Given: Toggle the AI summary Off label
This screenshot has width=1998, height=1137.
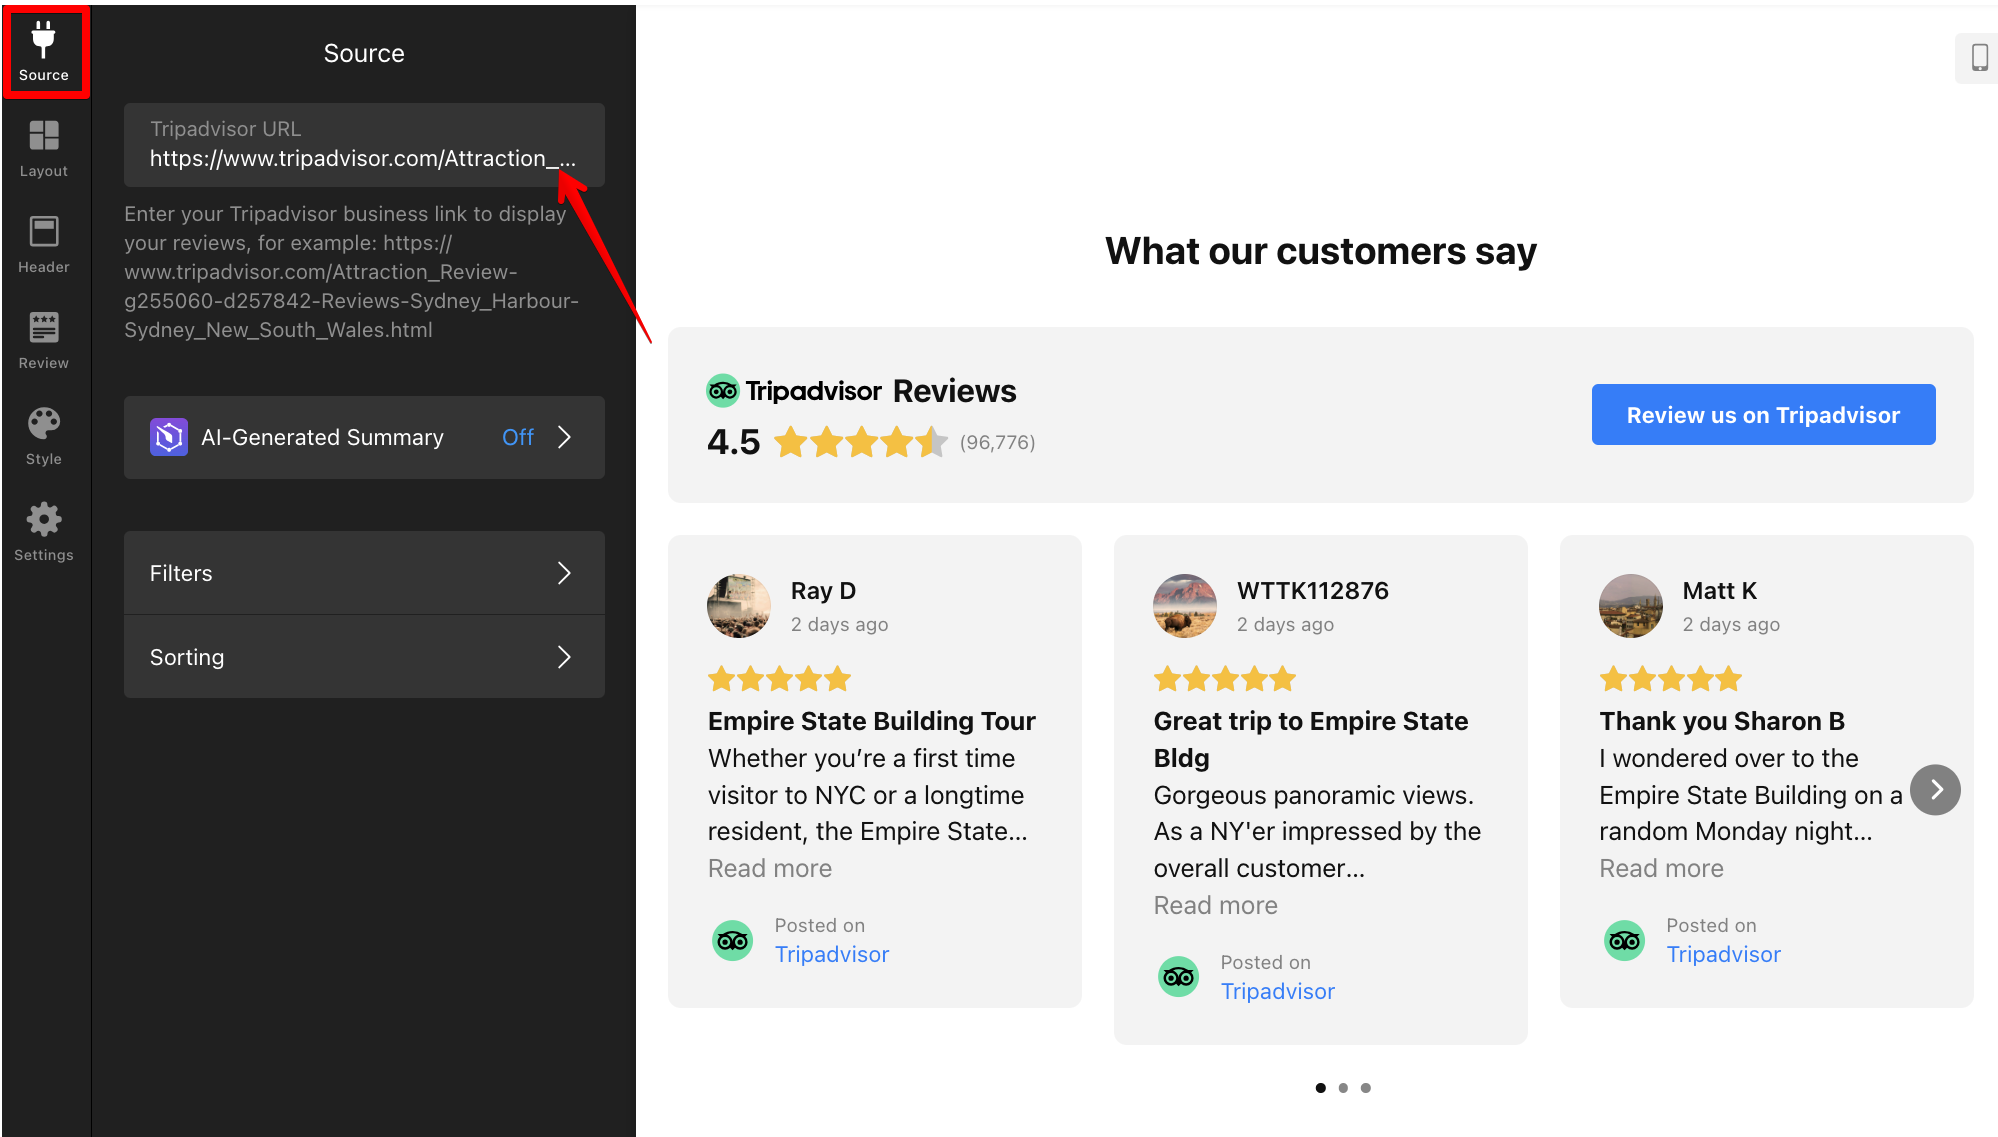Looking at the screenshot, I should (x=518, y=437).
